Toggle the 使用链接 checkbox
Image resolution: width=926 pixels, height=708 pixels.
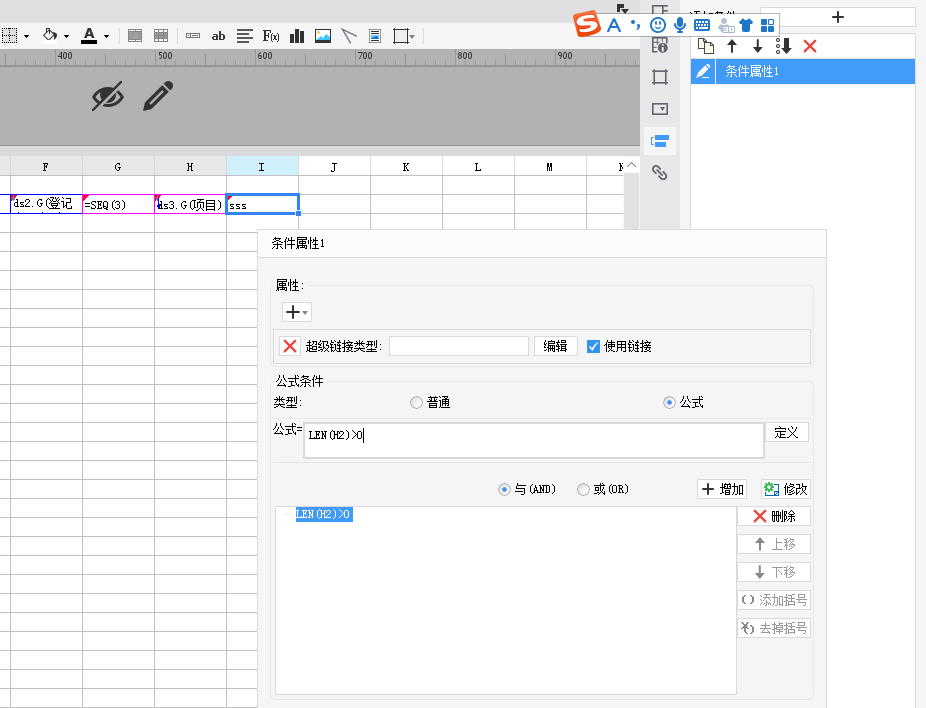[594, 347]
